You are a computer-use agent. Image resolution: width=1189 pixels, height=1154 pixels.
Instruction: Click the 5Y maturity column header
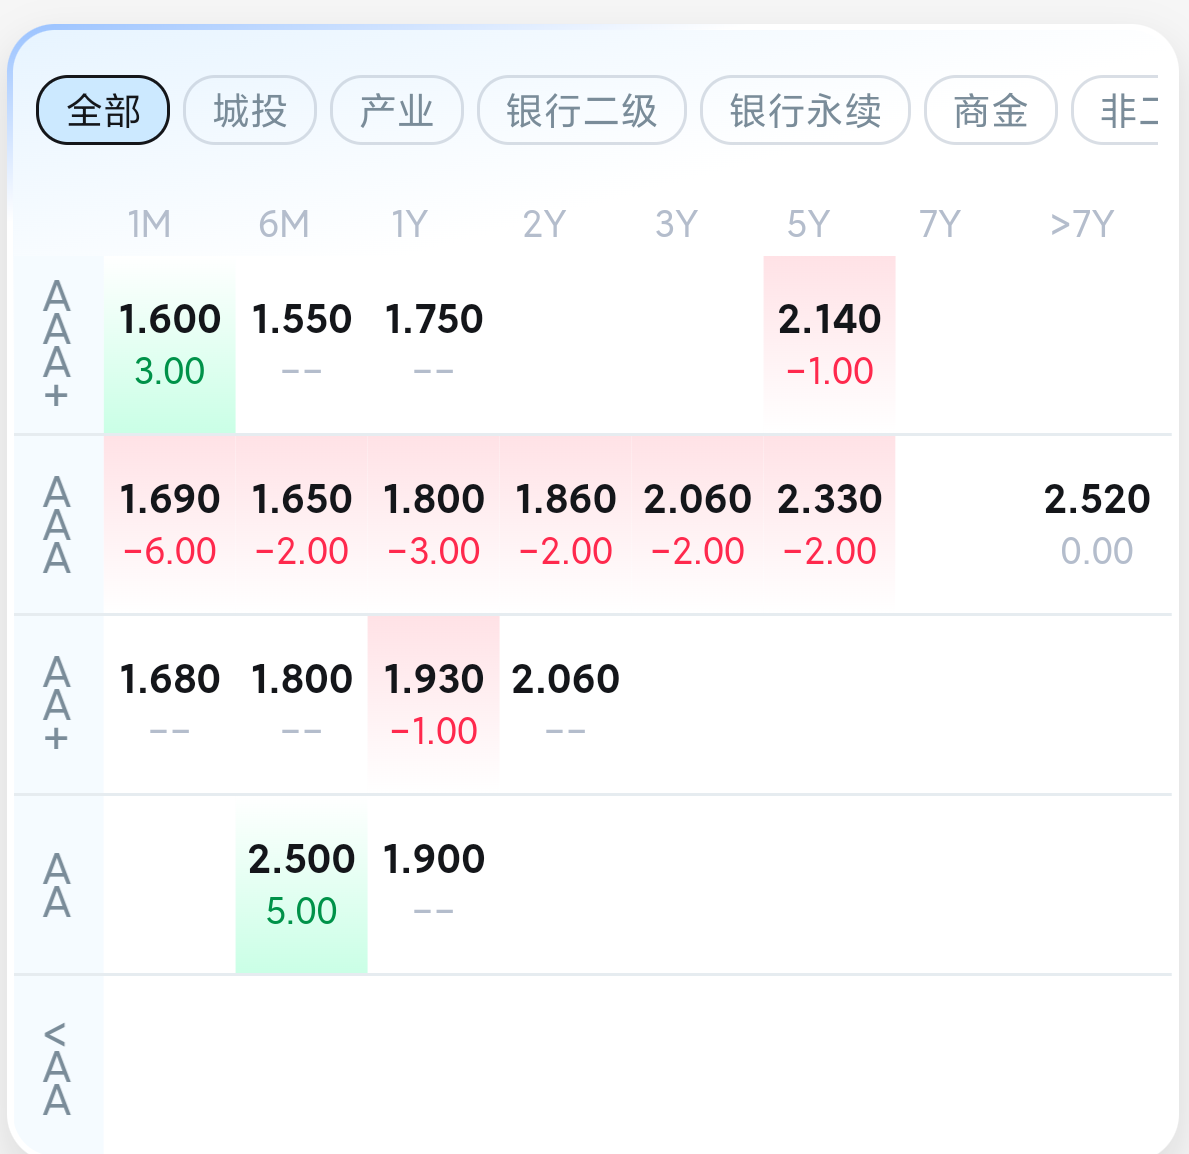coord(808,224)
